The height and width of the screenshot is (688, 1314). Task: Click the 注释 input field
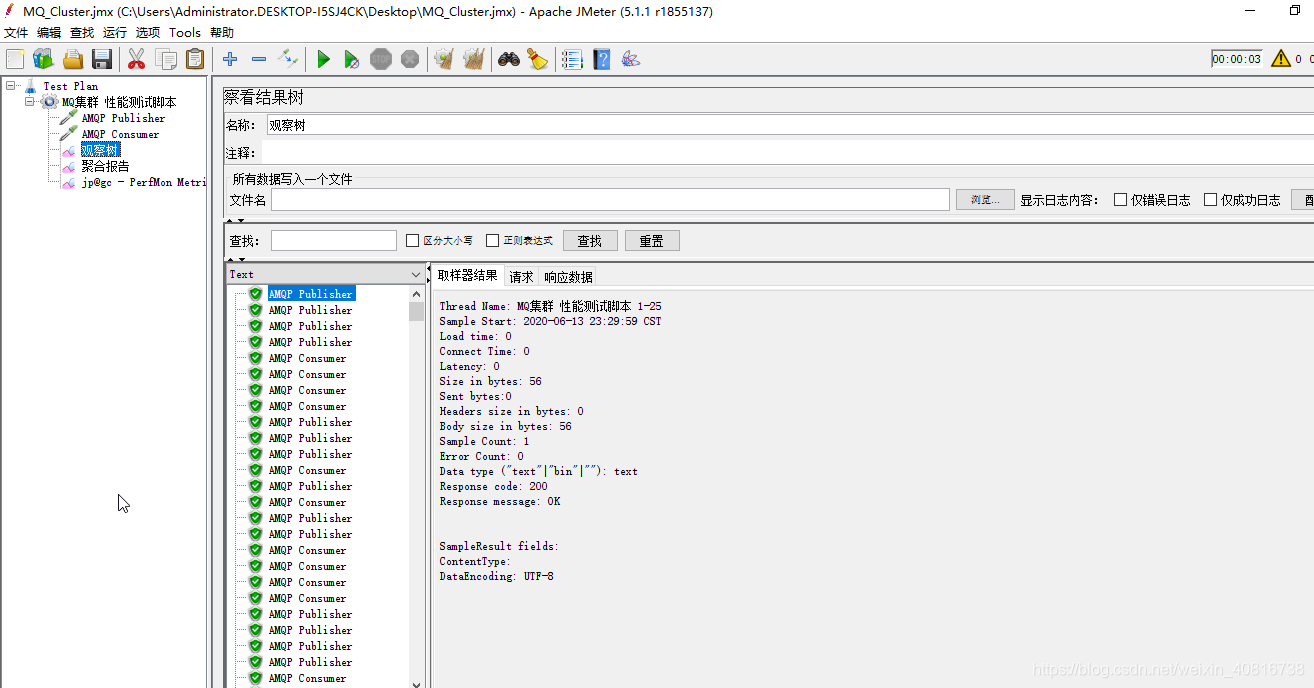(788, 153)
